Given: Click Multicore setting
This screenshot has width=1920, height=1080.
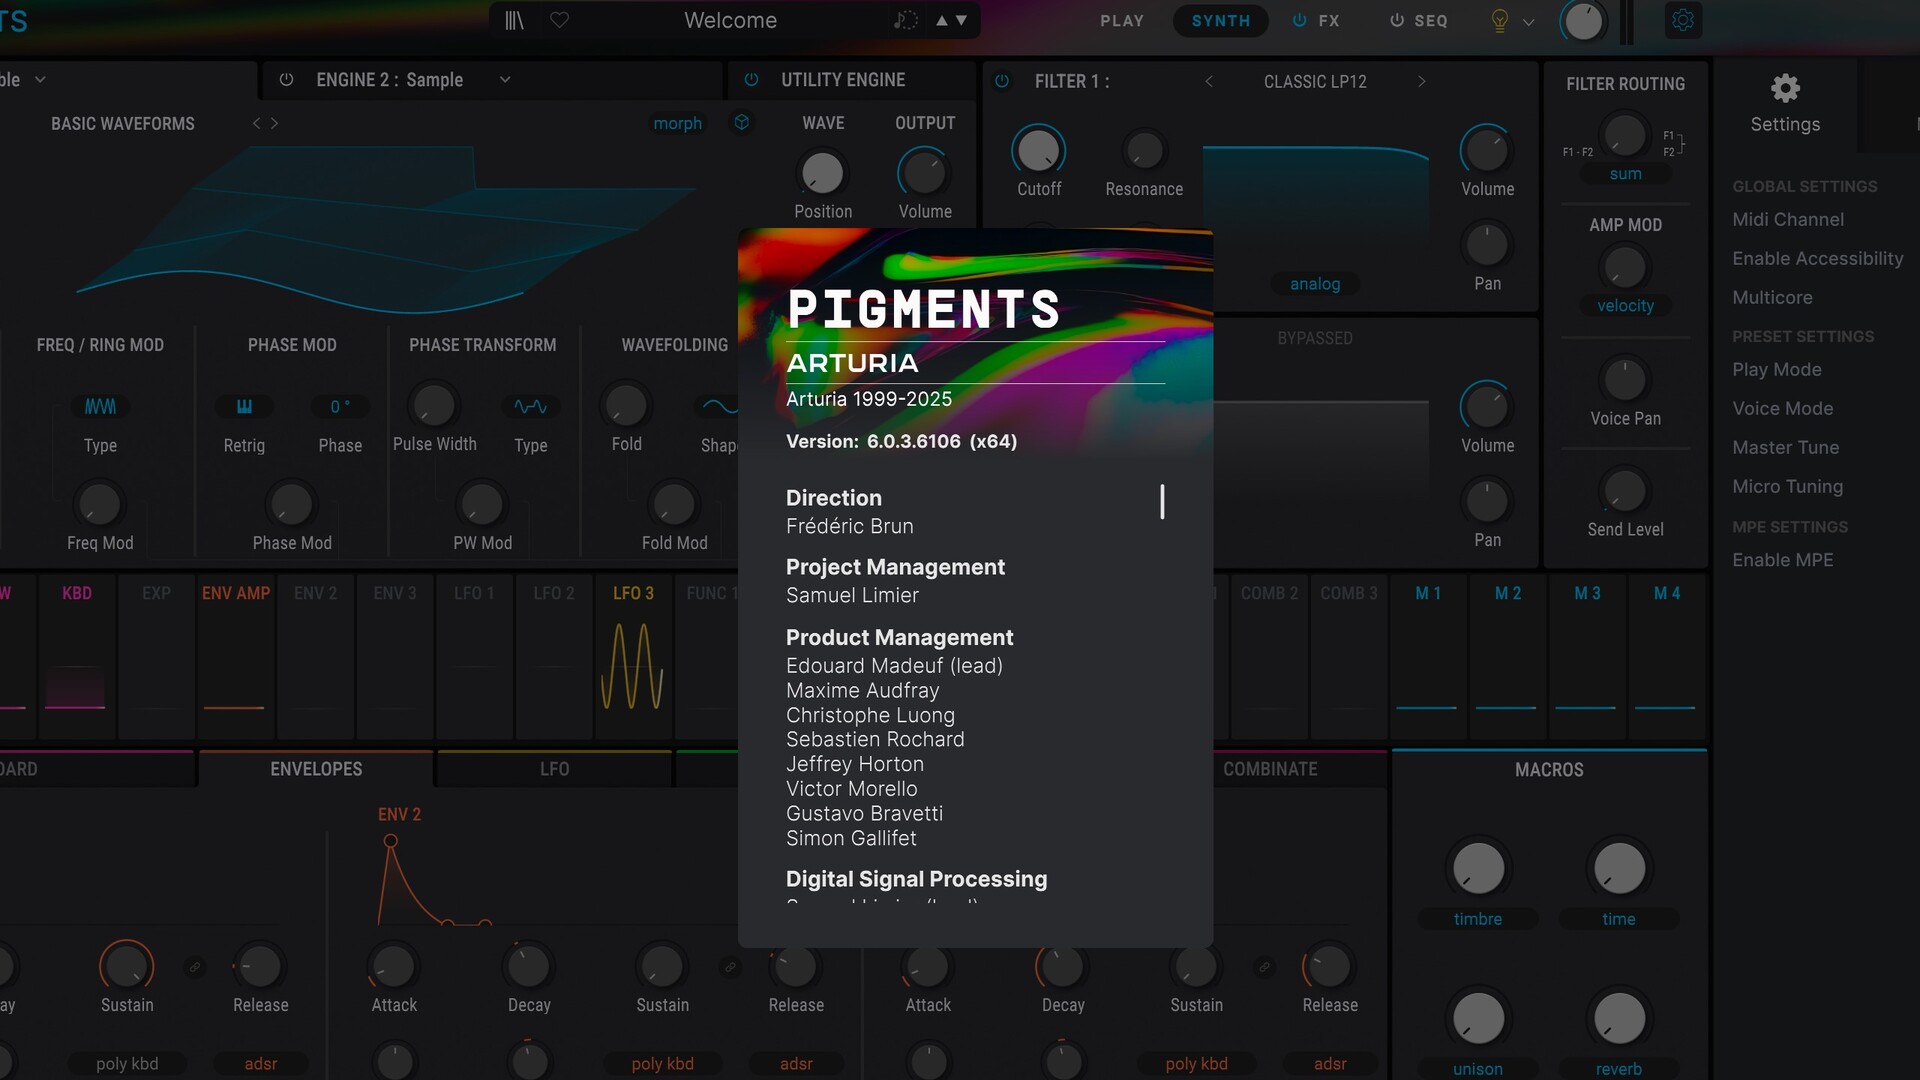Looking at the screenshot, I should tap(1772, 297).
